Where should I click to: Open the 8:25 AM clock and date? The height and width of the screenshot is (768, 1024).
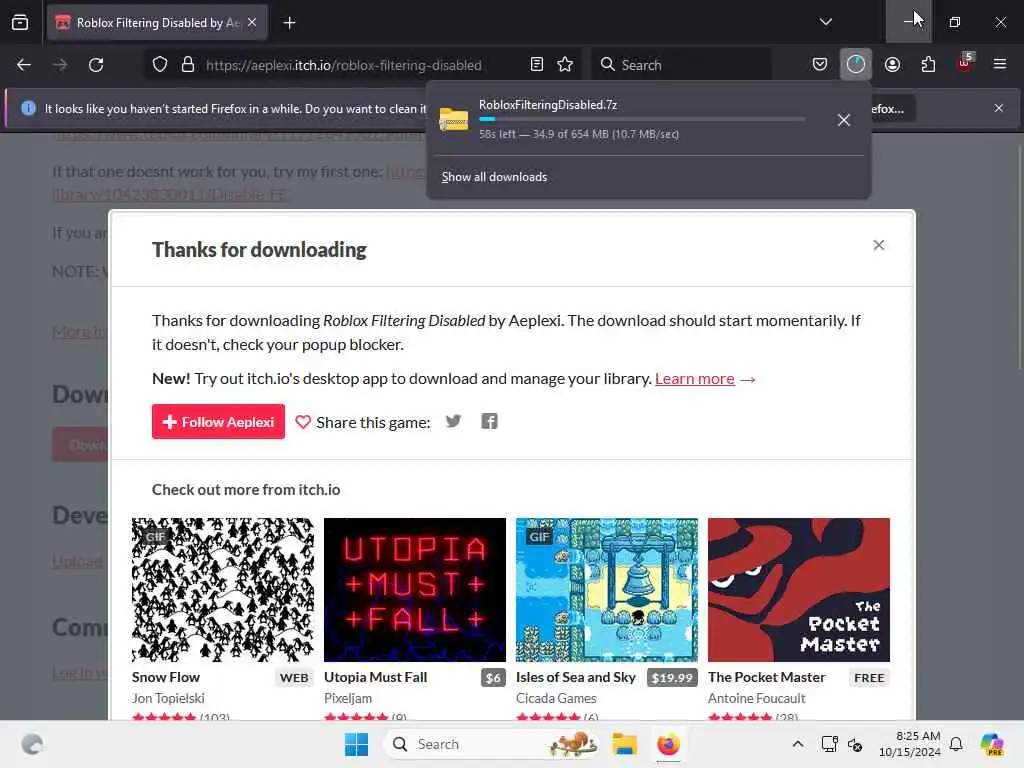[910, 744]
